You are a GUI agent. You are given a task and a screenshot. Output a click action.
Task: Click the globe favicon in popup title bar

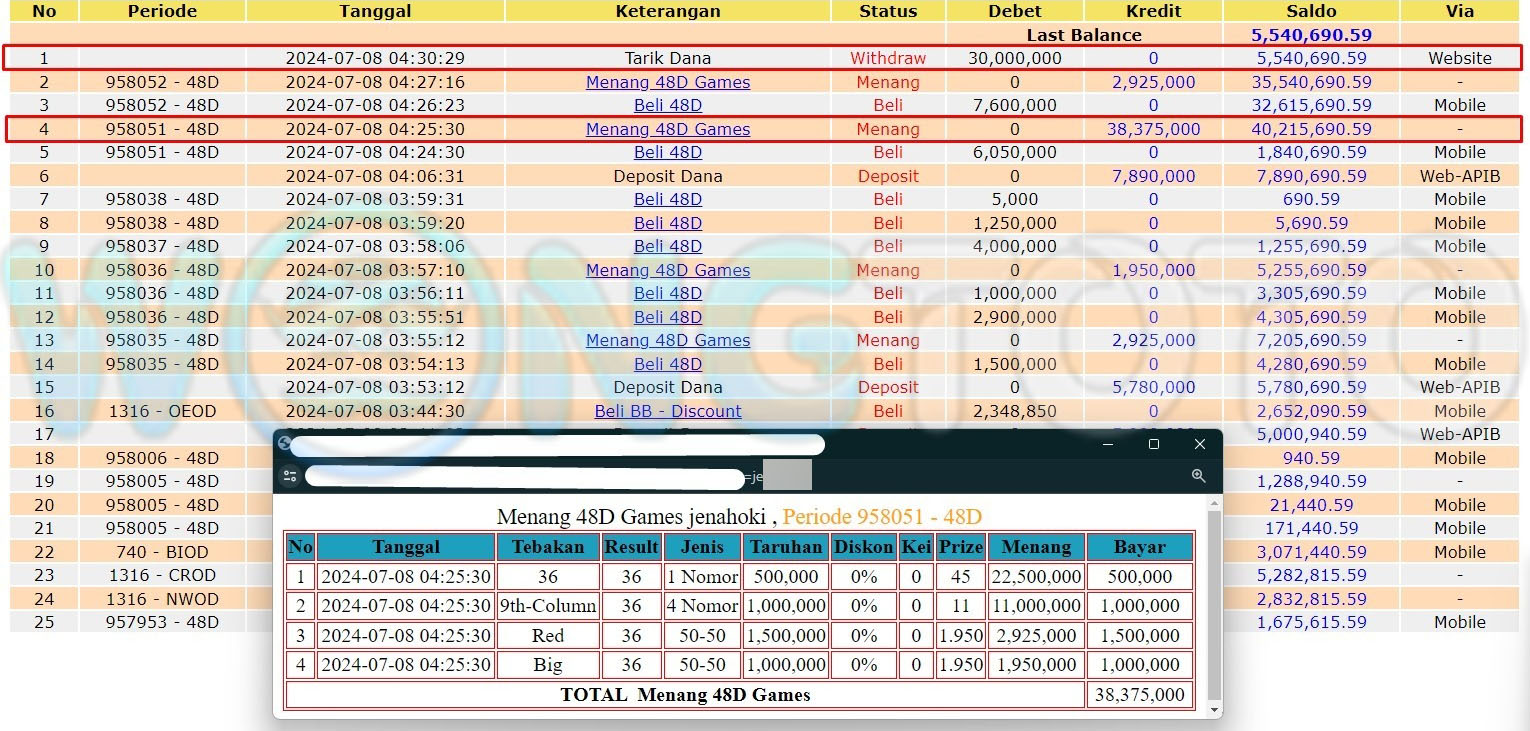coord(285,444)
